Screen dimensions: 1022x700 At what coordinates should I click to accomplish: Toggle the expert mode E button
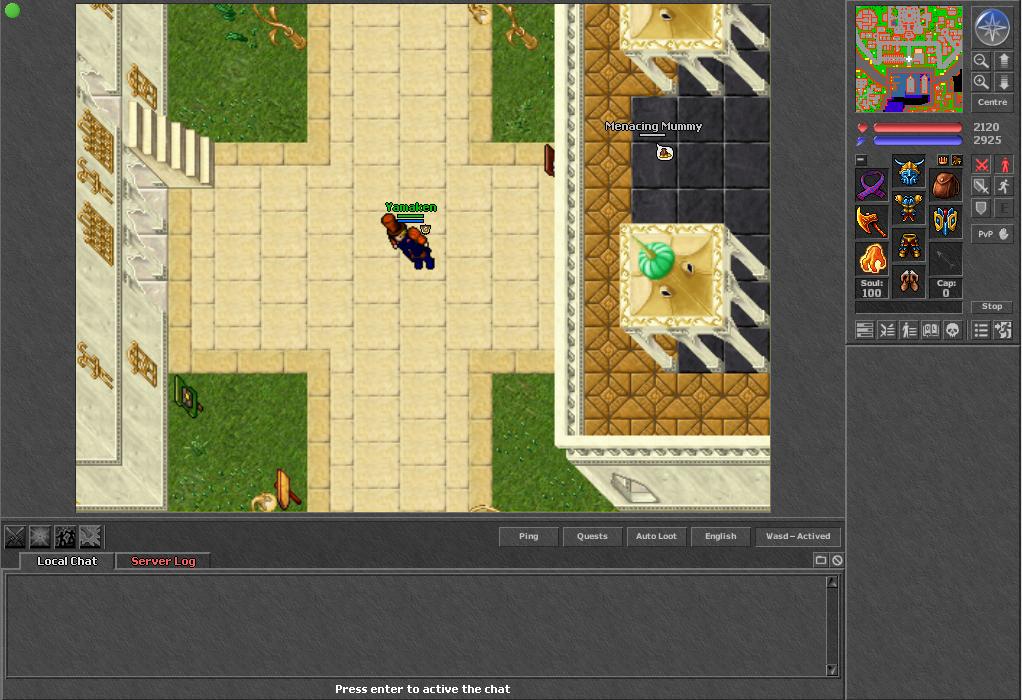pyautogui.click(x=1004, y=209)
